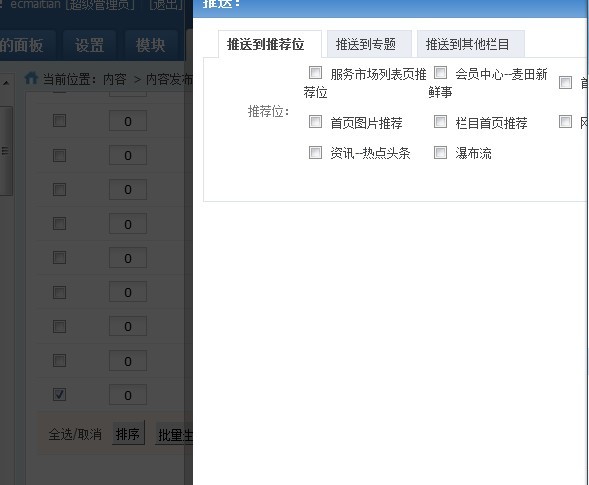Click the 全选/取消 link
The width and height of the screenshot is (589, 485).
(75, 434)
